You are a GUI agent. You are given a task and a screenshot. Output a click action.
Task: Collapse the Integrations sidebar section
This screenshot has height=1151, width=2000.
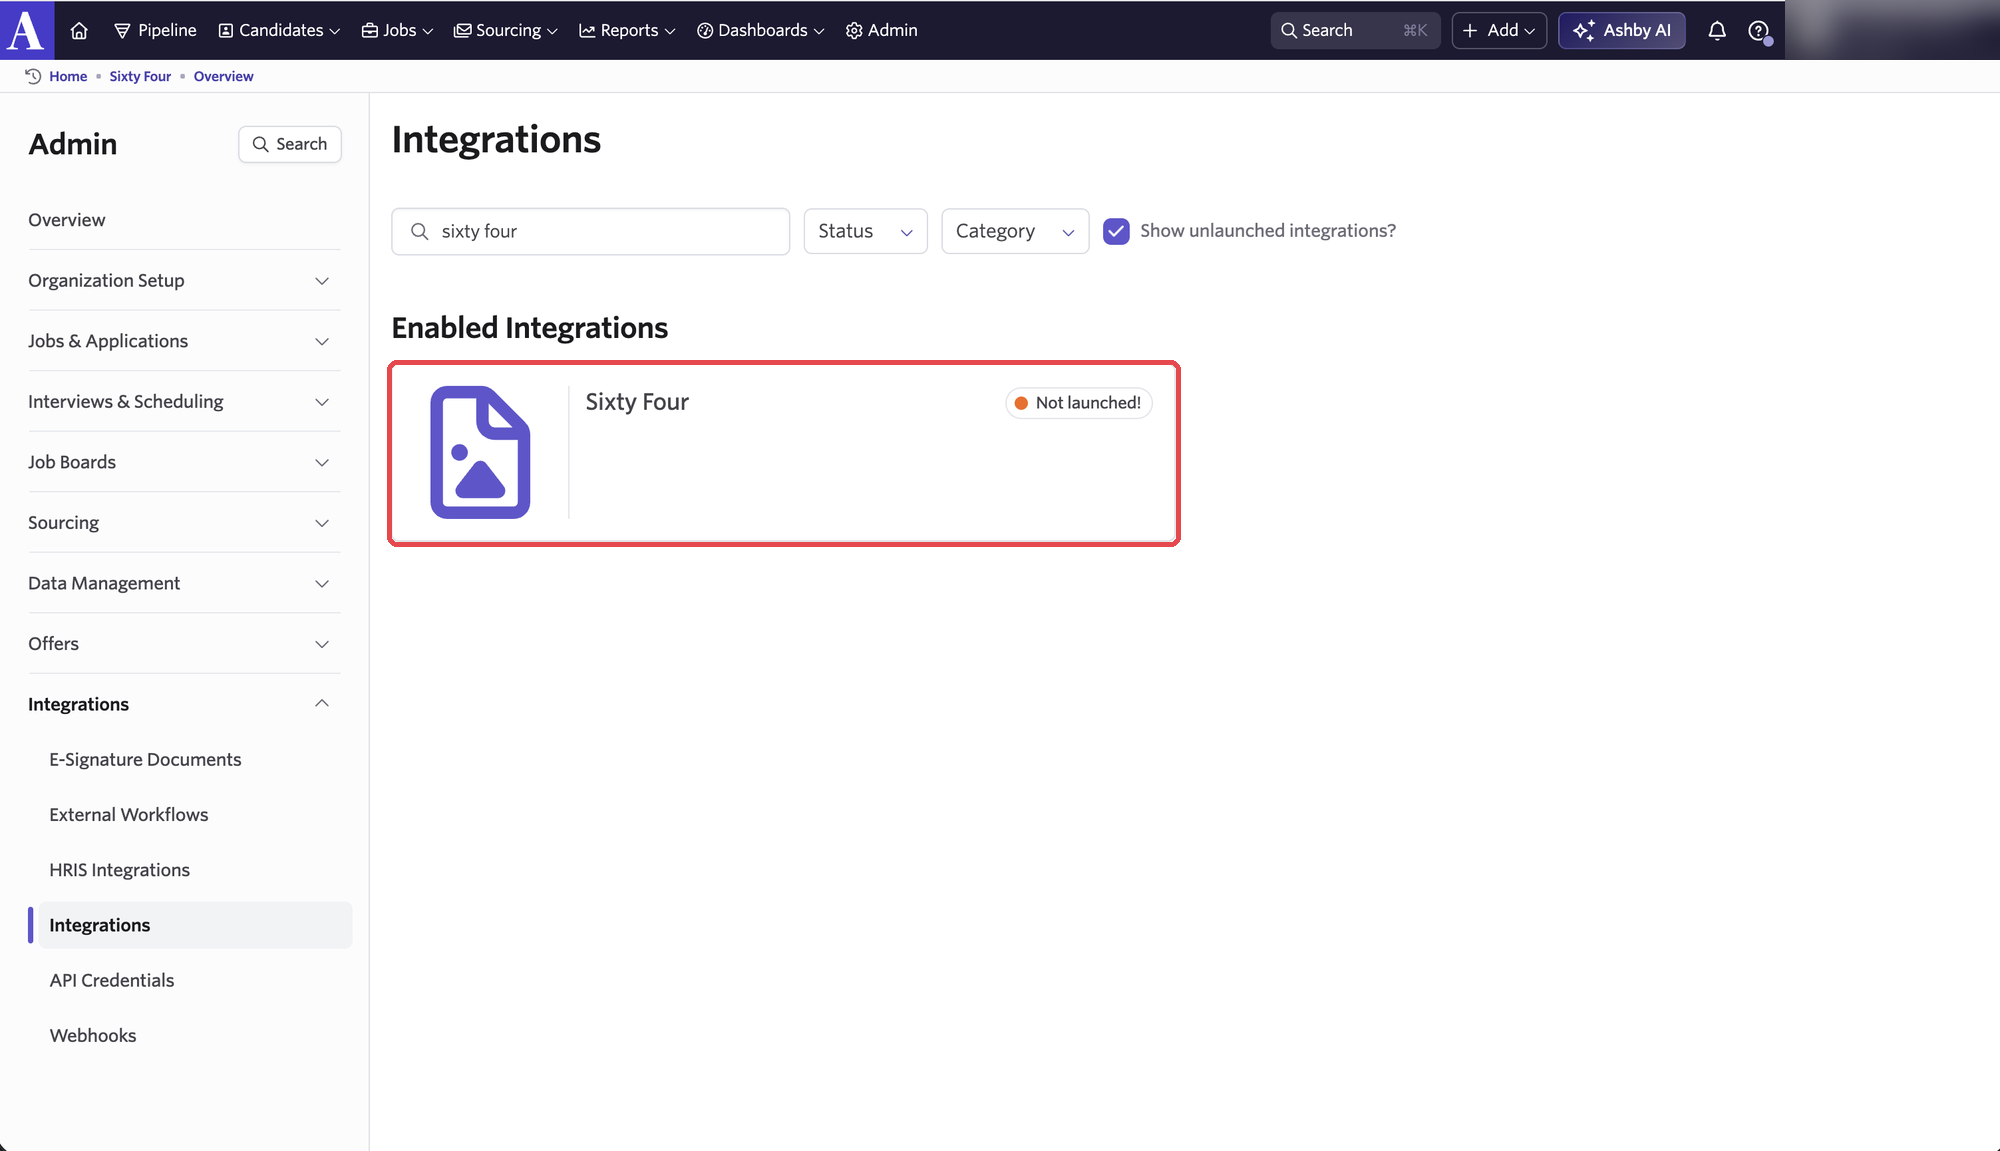pos(184,704)
